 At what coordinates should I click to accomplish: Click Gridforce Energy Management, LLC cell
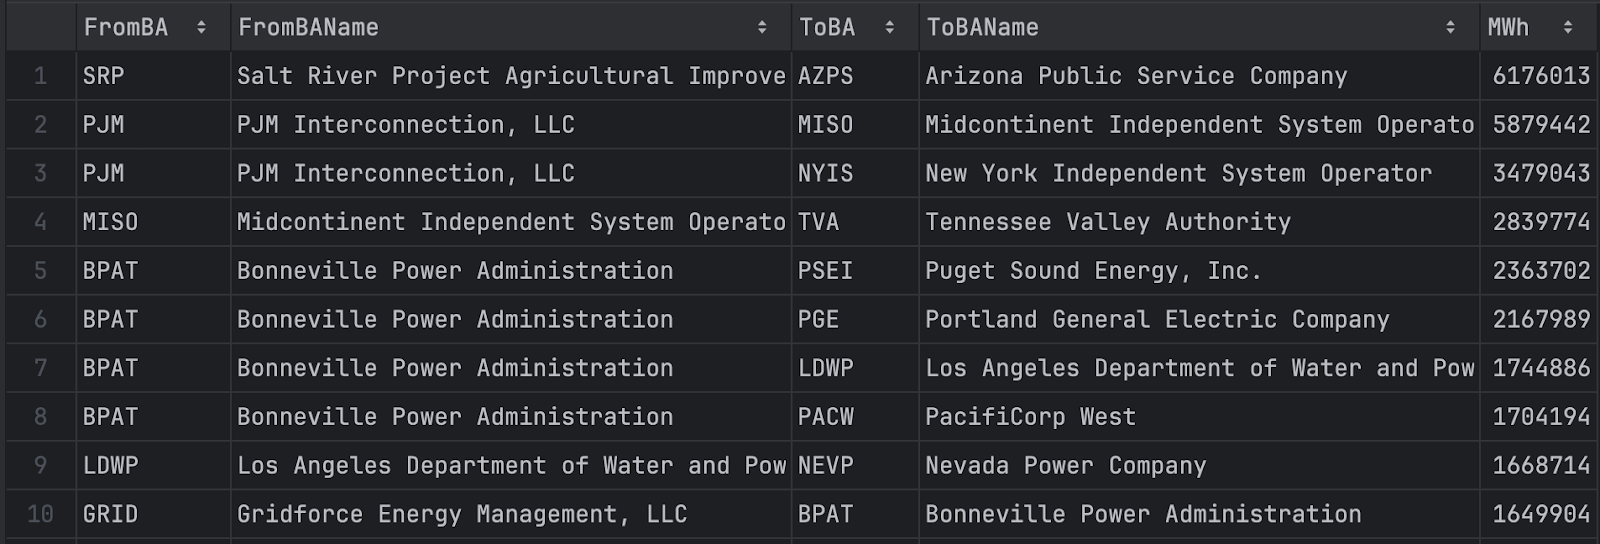[x=511, y=514]
